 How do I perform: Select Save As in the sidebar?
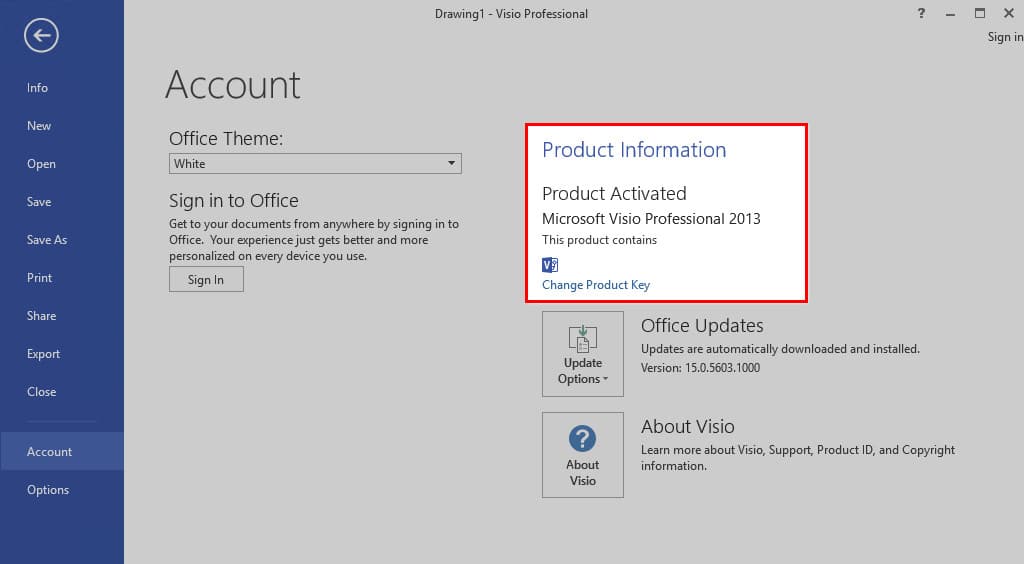coord(46,240)
